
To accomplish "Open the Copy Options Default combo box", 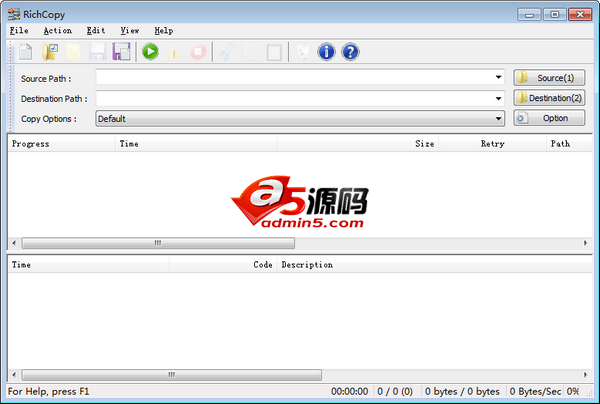I will coord(300,119).
